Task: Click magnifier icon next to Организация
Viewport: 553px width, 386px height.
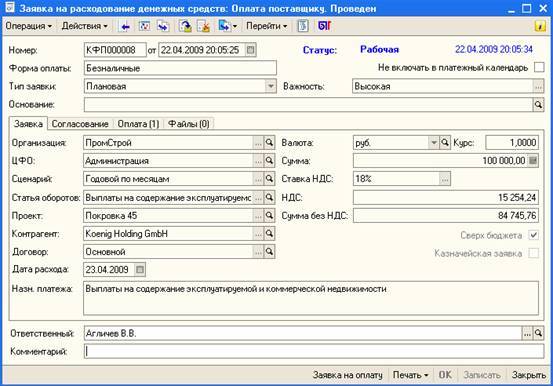Action: pyautogui.click(x=269, y=143)
